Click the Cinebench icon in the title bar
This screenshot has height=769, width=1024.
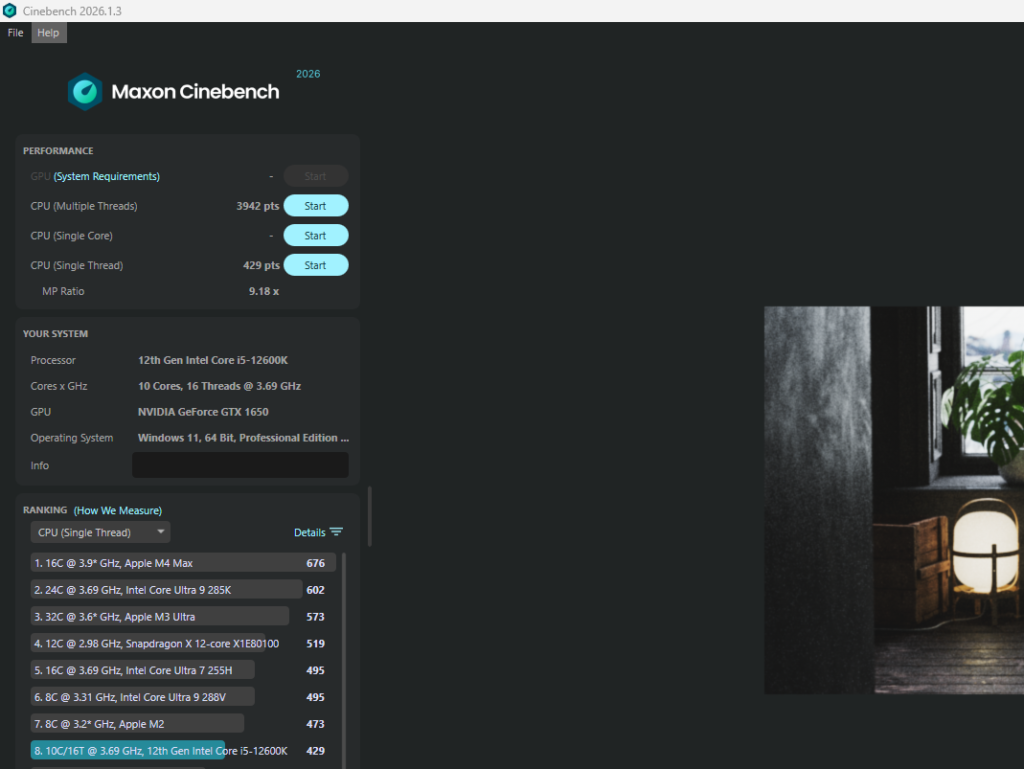pyautogui.click(x=10, y=10)
